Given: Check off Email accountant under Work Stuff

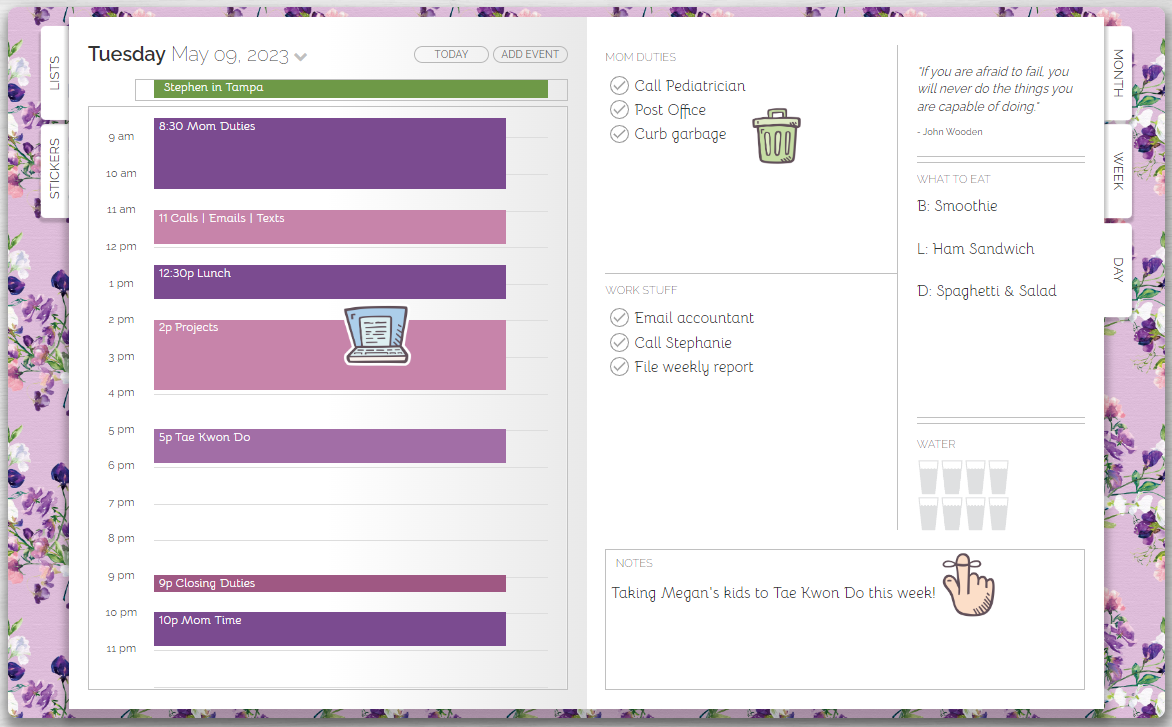Looking at the screenshot, I should pos(619,317).
